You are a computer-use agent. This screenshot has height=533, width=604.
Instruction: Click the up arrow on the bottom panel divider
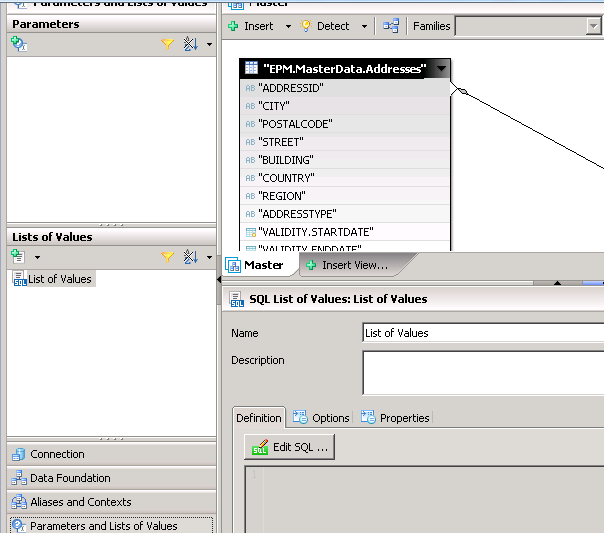[x=557, y=283]
